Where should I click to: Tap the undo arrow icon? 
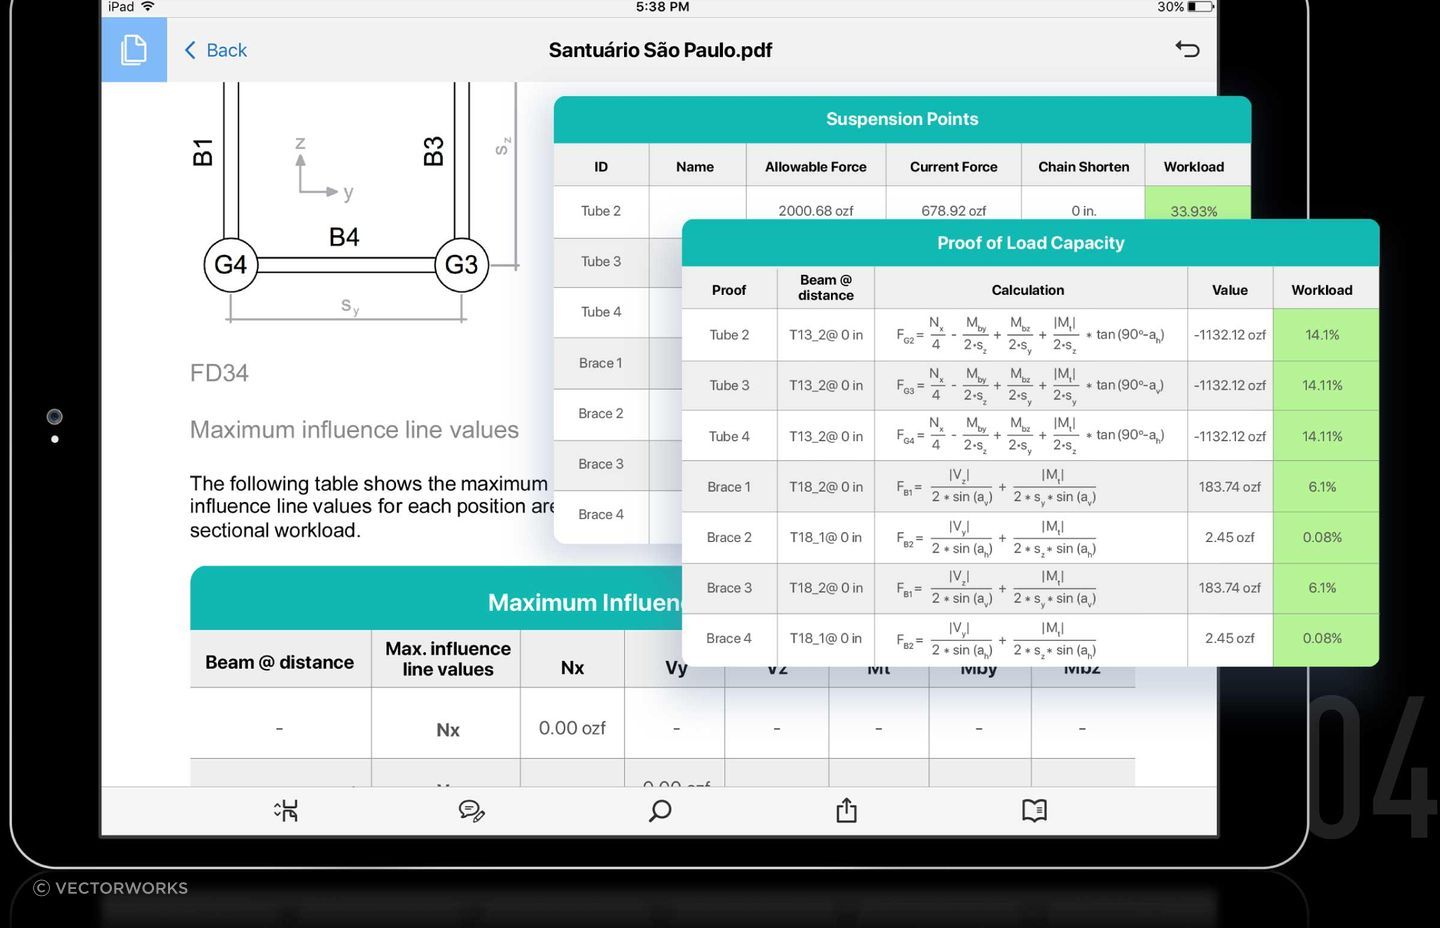click(x=1187, y=49)
